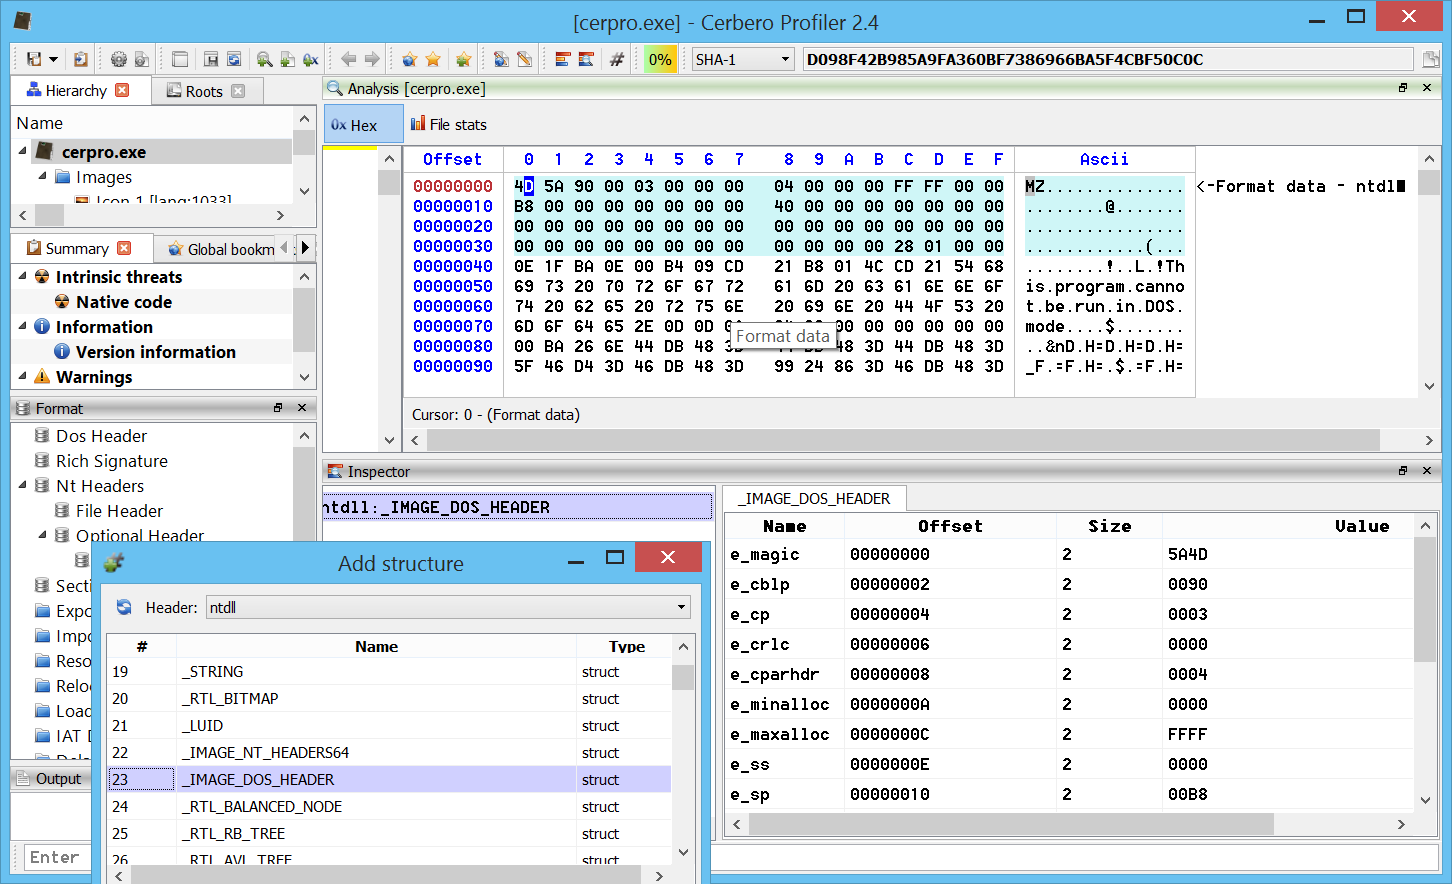
Task: Refresh headers in the Add structure dialog
Action: pyautogui.click(x=124, y=607)
